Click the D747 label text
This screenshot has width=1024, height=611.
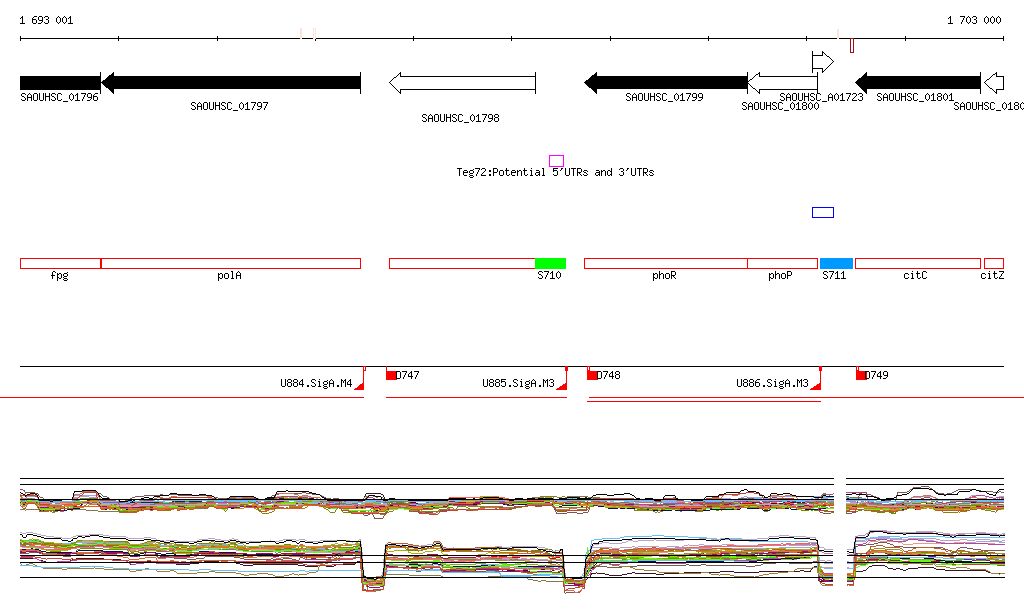click(408, 375)
